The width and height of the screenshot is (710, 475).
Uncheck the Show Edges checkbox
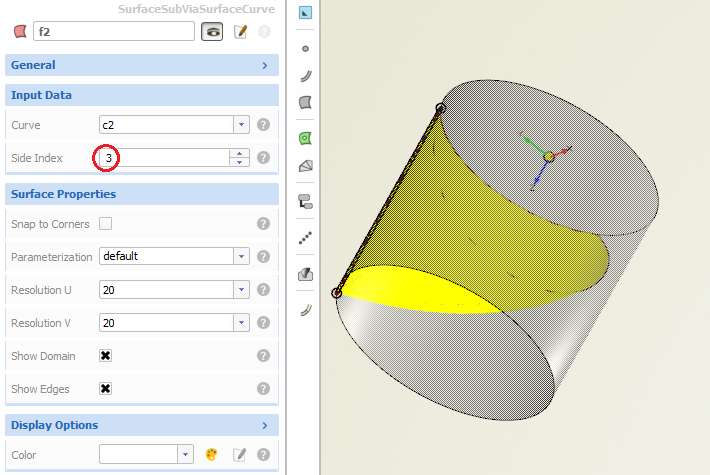[106, 389]
